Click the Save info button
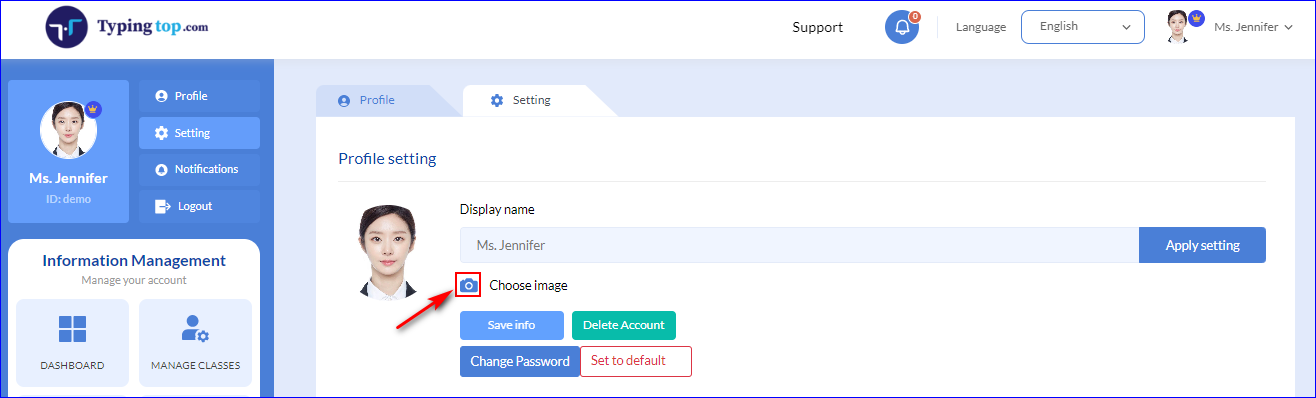 (x=511, y=325)
